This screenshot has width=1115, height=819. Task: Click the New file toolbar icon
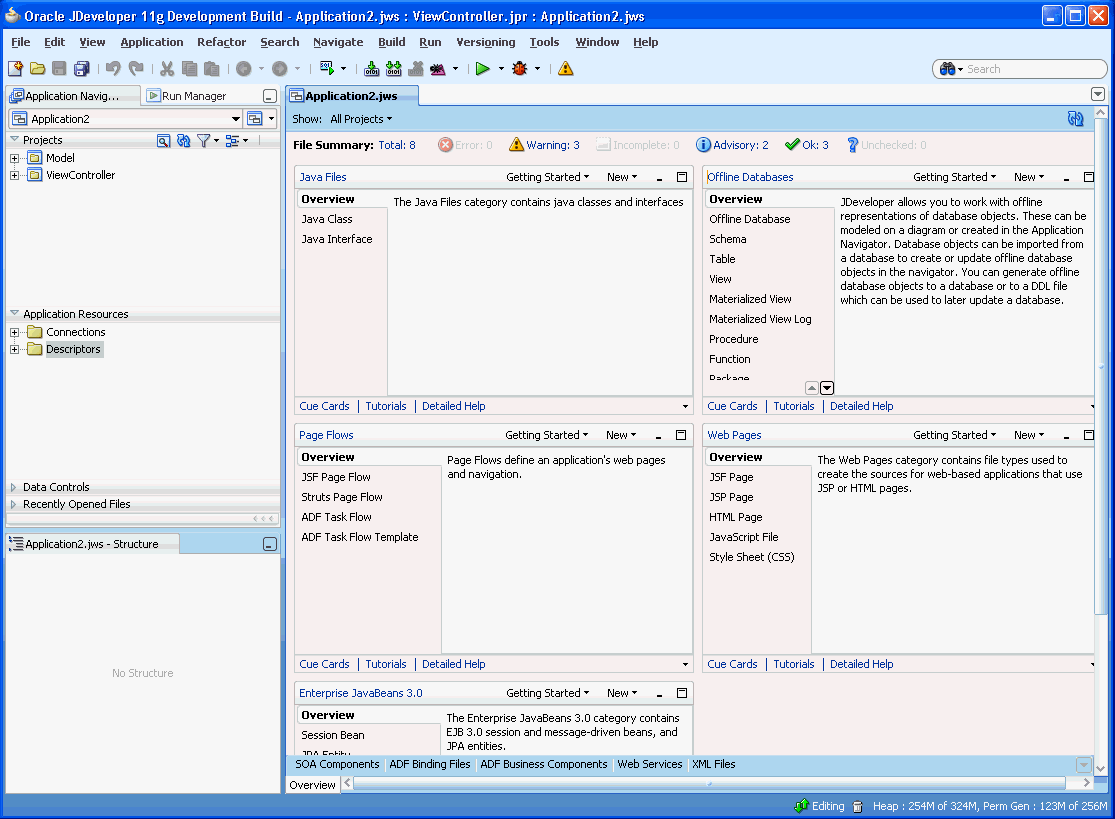(16, 69)
